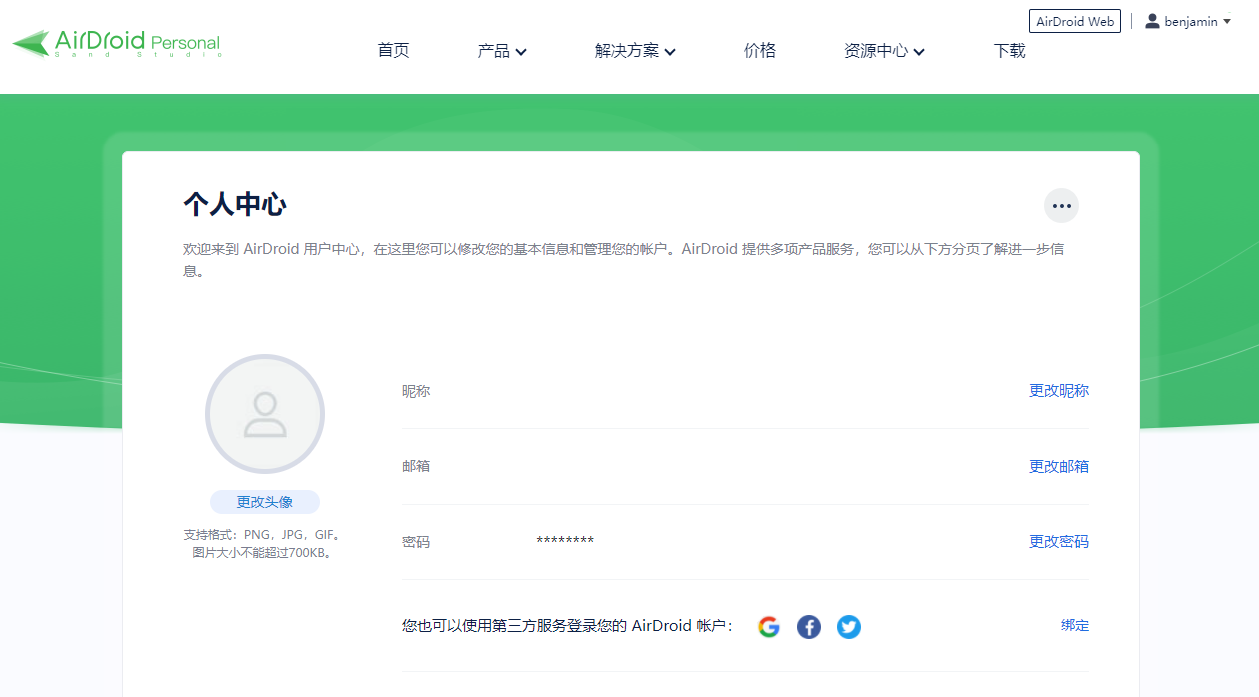This screenshot has width=1259, height=697.
Task: Click the 欢迎来到 AirDroid 用户中心 welcome paragraph
Action: 623,259
